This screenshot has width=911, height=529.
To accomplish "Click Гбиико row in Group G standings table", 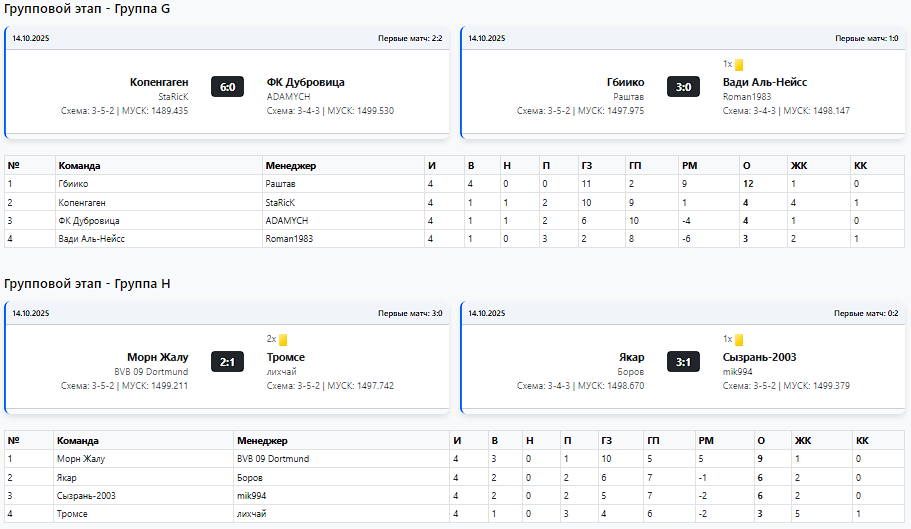I will [x=73, y=184].
